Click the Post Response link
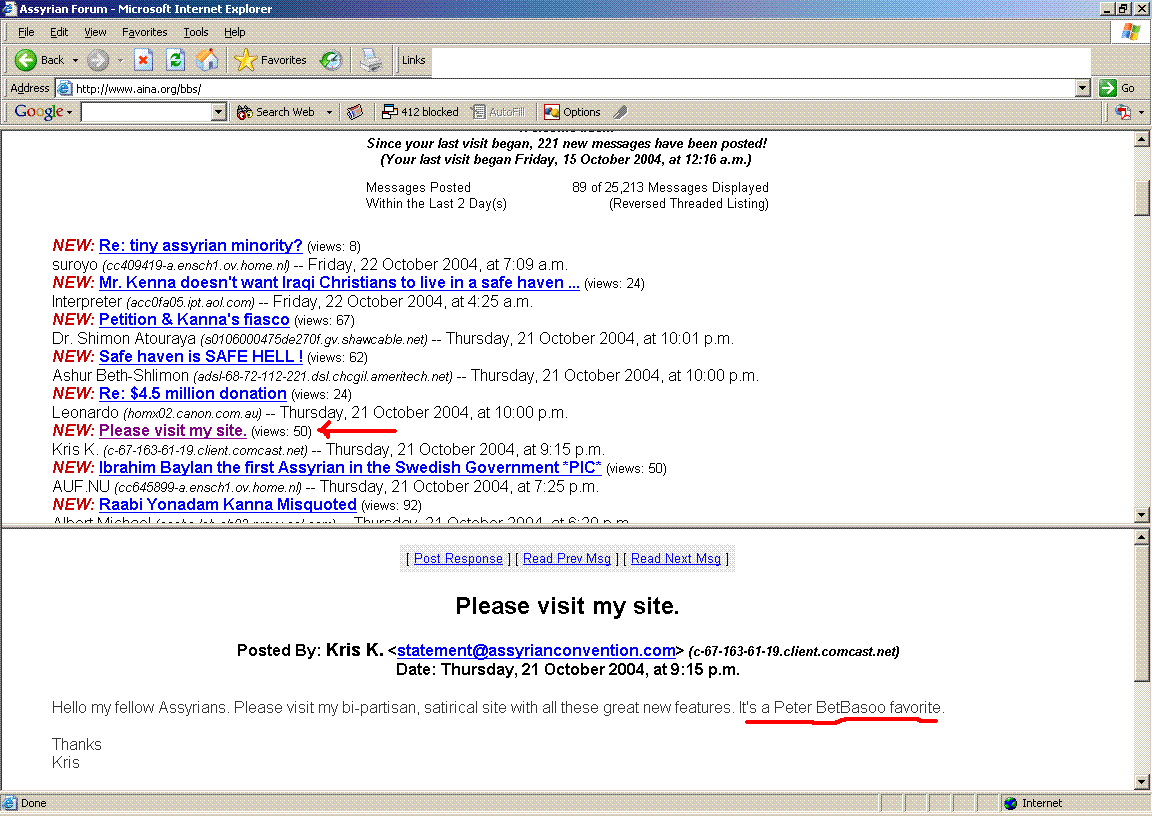 (x=458, y=558)
